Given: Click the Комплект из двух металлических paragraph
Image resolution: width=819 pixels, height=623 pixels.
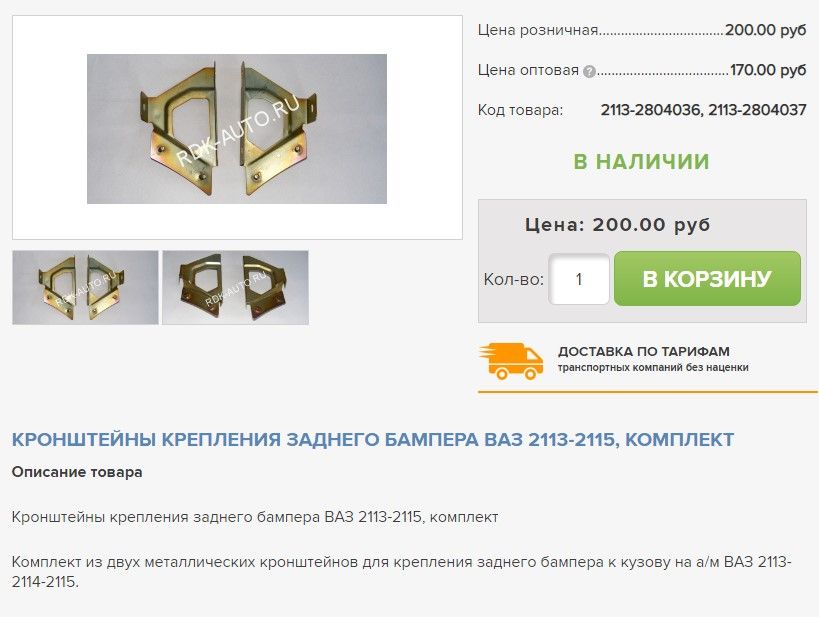Looking at the screenshot, I should point(401,572).
